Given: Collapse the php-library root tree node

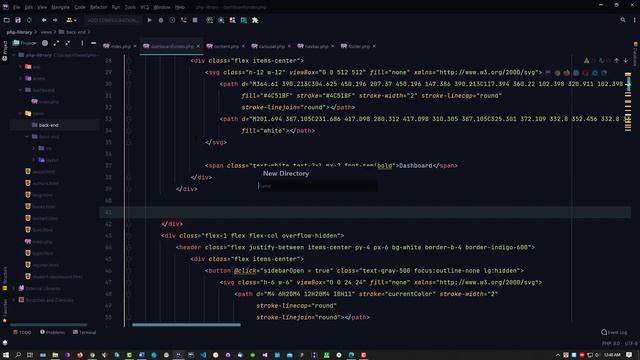Looking at the screenshot, I should [x=13, y=55].
